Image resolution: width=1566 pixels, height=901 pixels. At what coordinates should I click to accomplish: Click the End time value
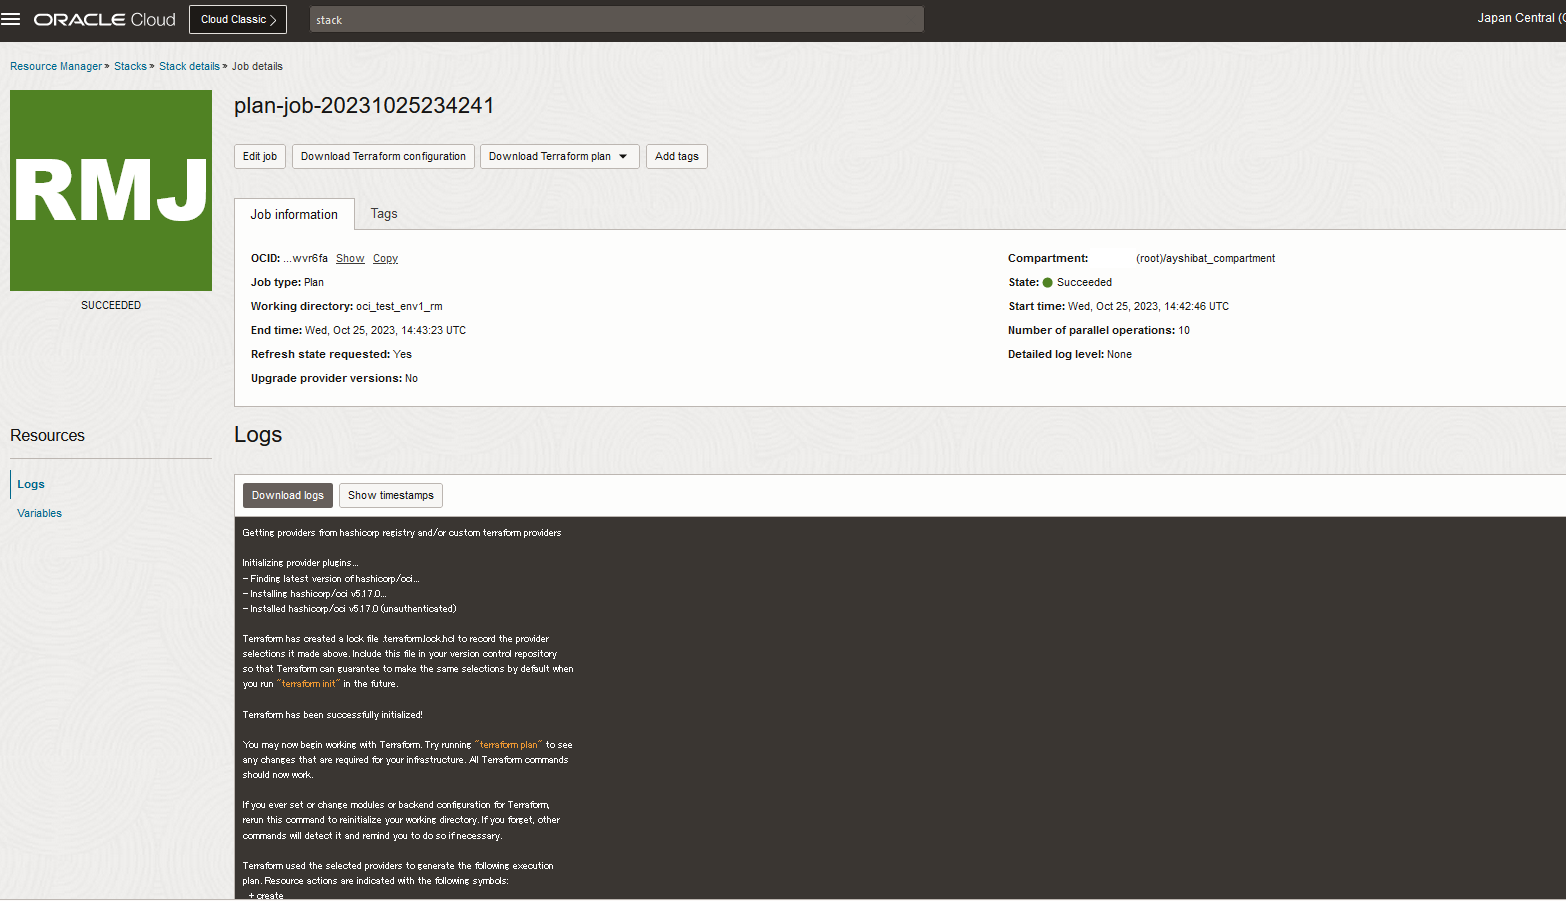point(385,330)
